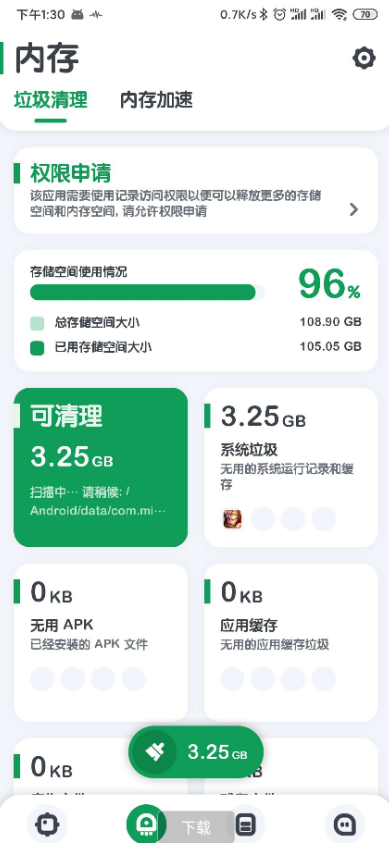
Task: Tap the storage usage progress bar
Action: click(x=147, y=292)
